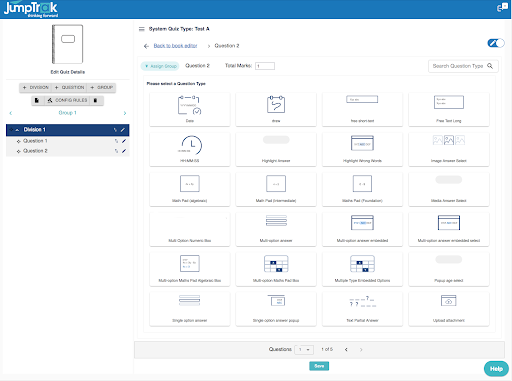
Task: Open the Help button
Action: tap(496, 369)
